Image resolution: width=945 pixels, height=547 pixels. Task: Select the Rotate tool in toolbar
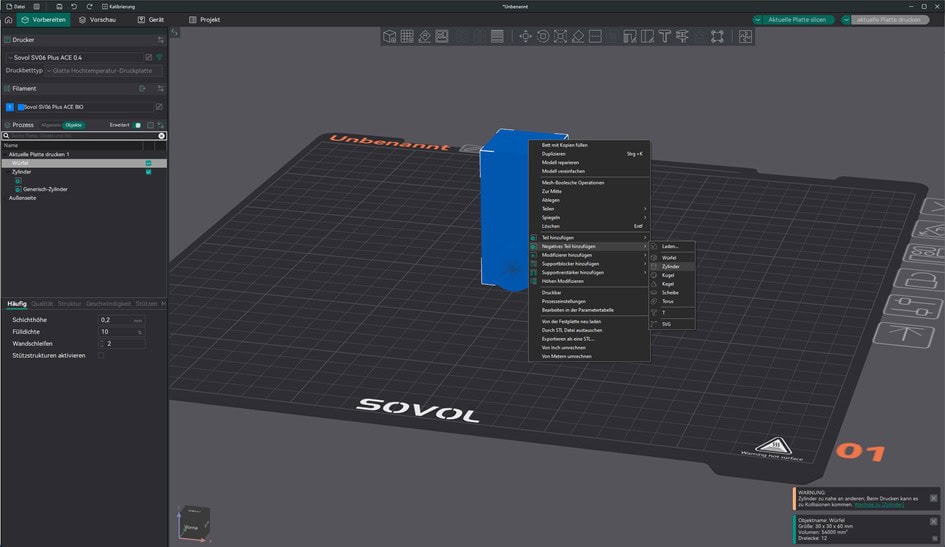(542, 37)
